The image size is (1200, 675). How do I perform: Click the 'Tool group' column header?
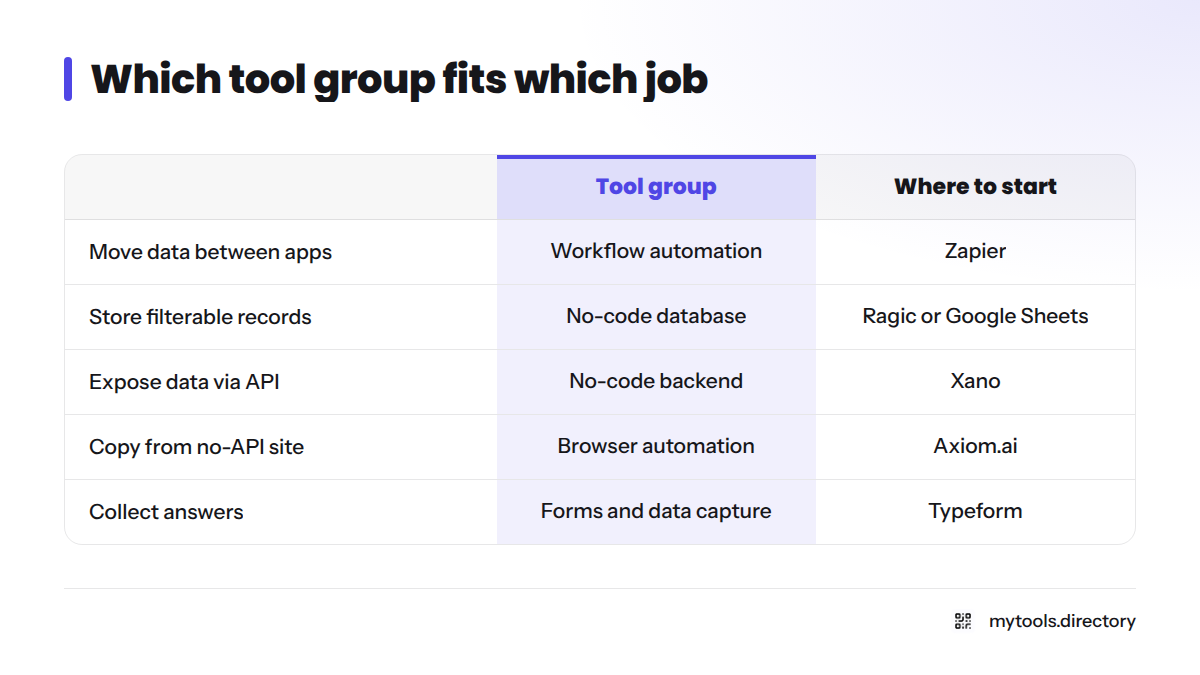coord(656,187)
